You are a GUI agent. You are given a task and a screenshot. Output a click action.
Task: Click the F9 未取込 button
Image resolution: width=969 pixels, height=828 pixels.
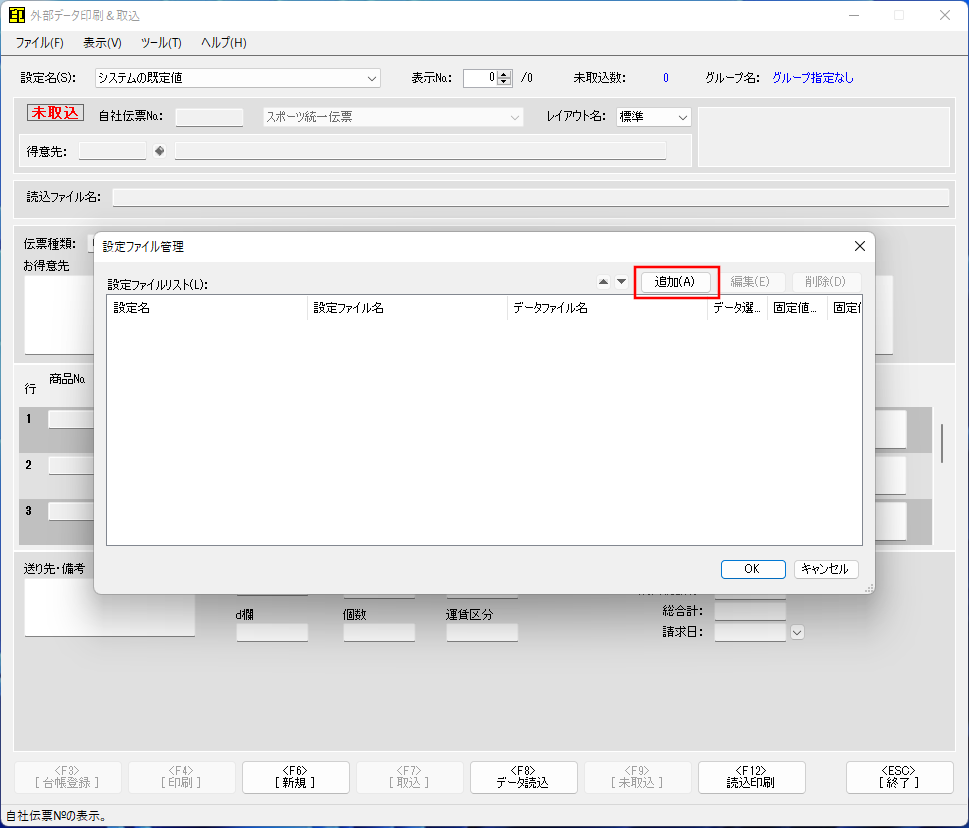coord(637,777)
